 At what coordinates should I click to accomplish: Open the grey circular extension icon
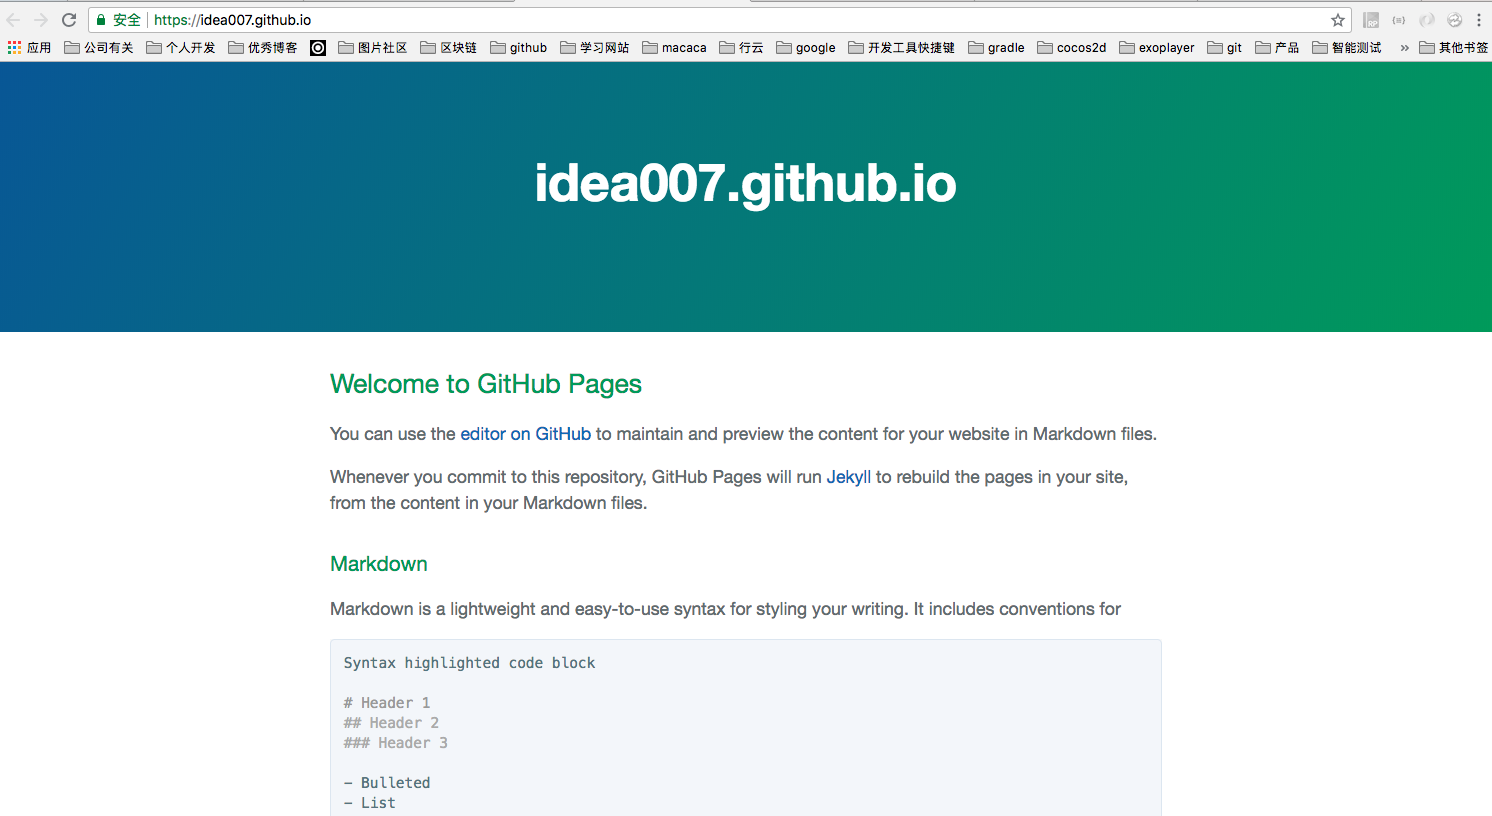(x=1427, y=20)
